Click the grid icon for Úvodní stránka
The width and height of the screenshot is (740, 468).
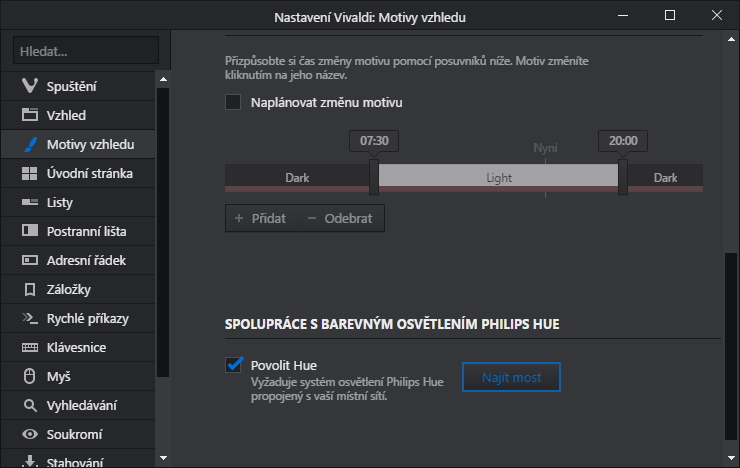coord(29,174)
